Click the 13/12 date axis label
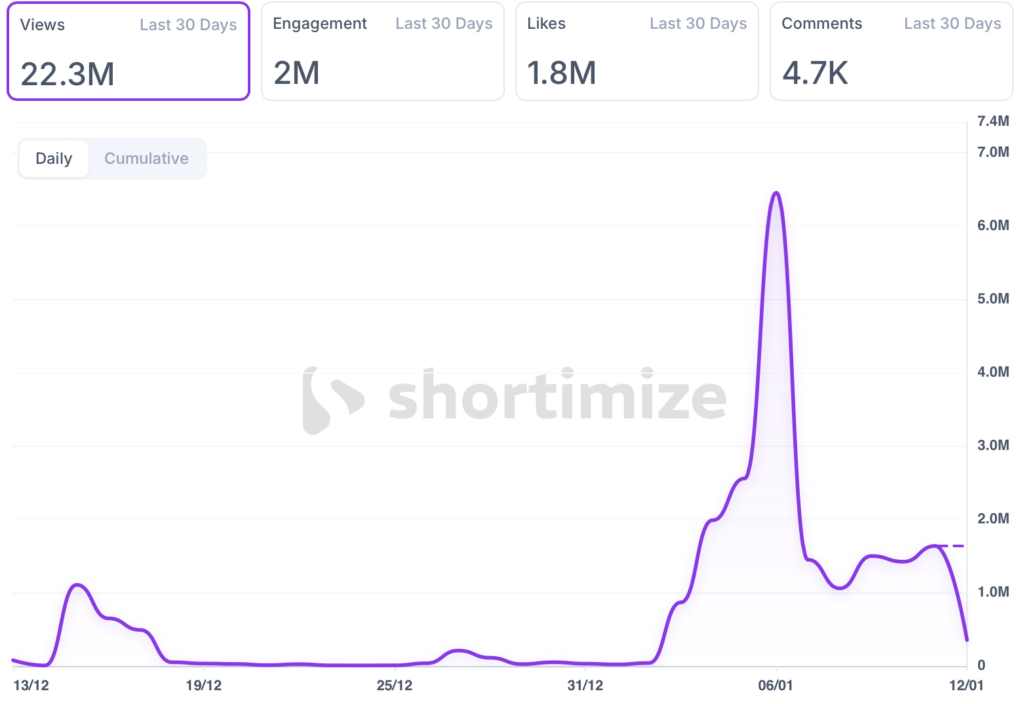 coord(32,686)
